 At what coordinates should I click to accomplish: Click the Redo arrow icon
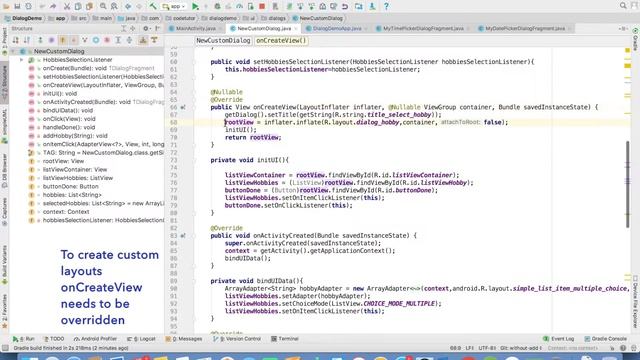coord(53,6)
